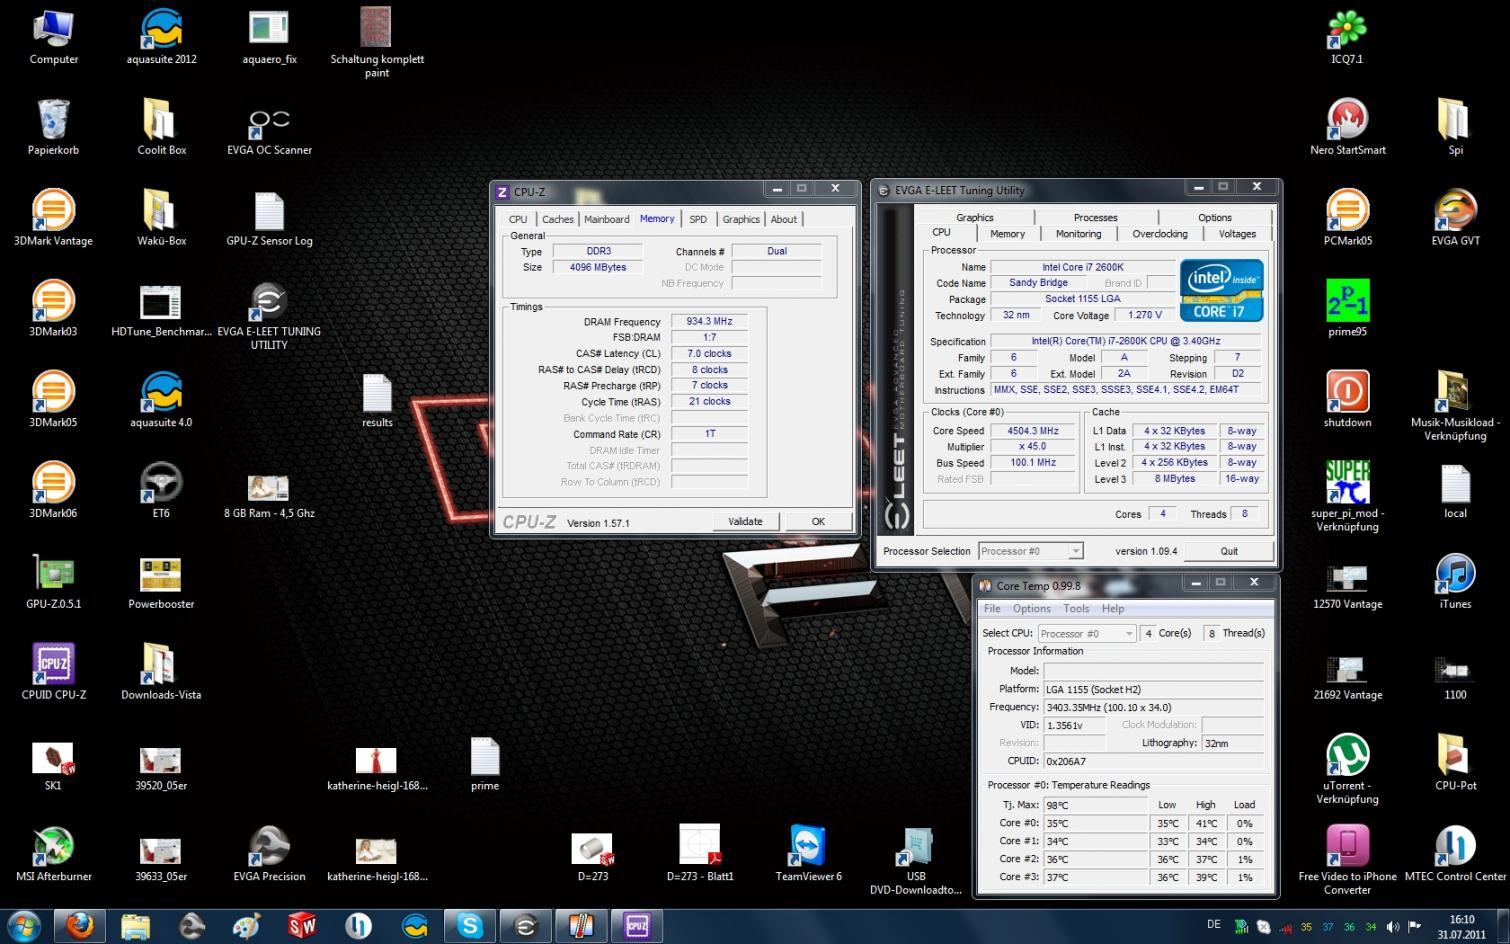Click the DRAM Frequency value field

click(709, 322)
